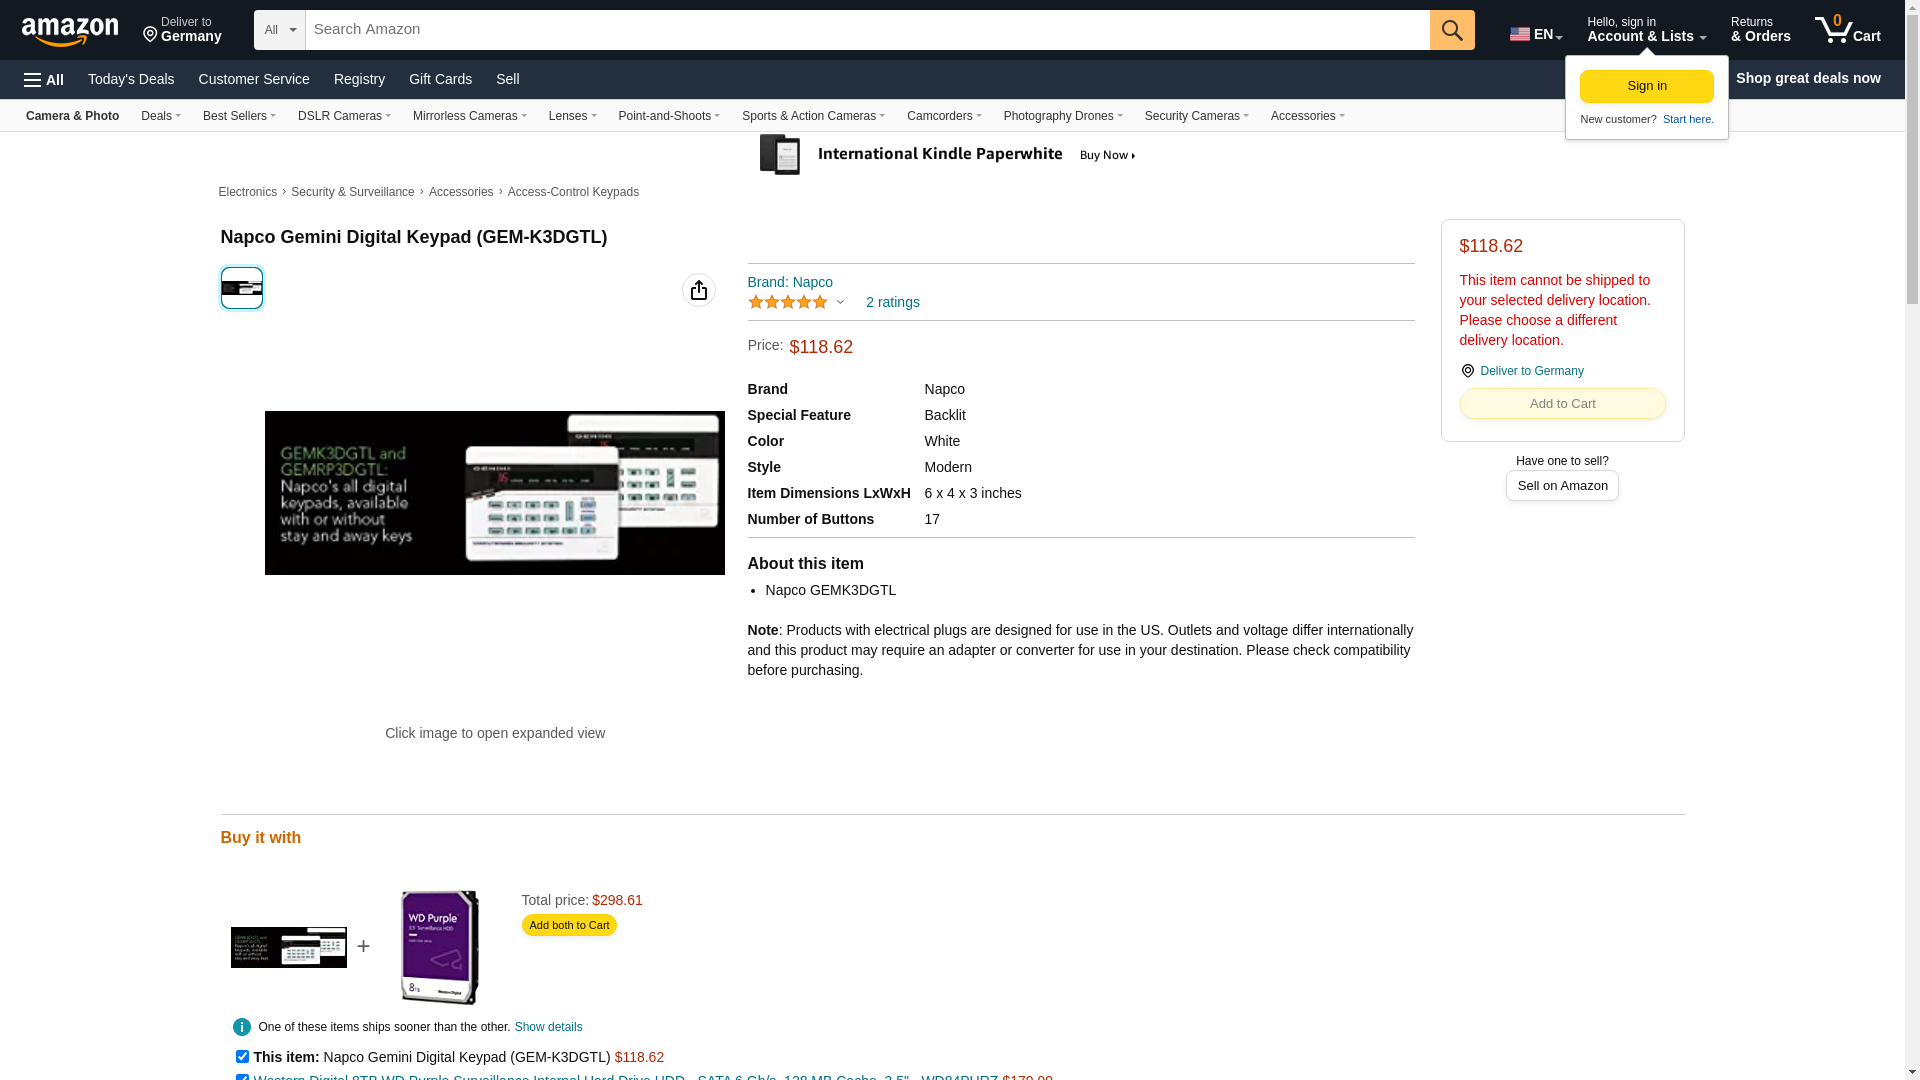Expand the star rating dropdown arrow
Image resolution: width=1920 pixels, height=1080 pixels.
click(840, 302)
